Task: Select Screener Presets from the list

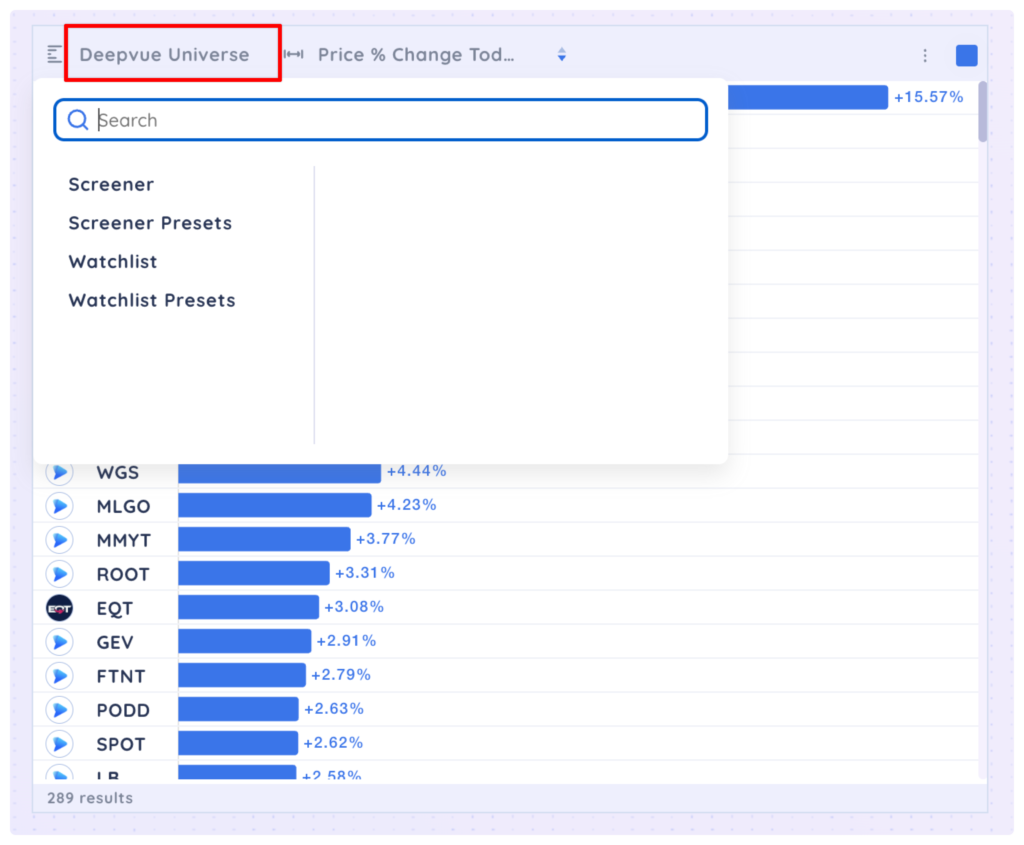Action: 150,223
